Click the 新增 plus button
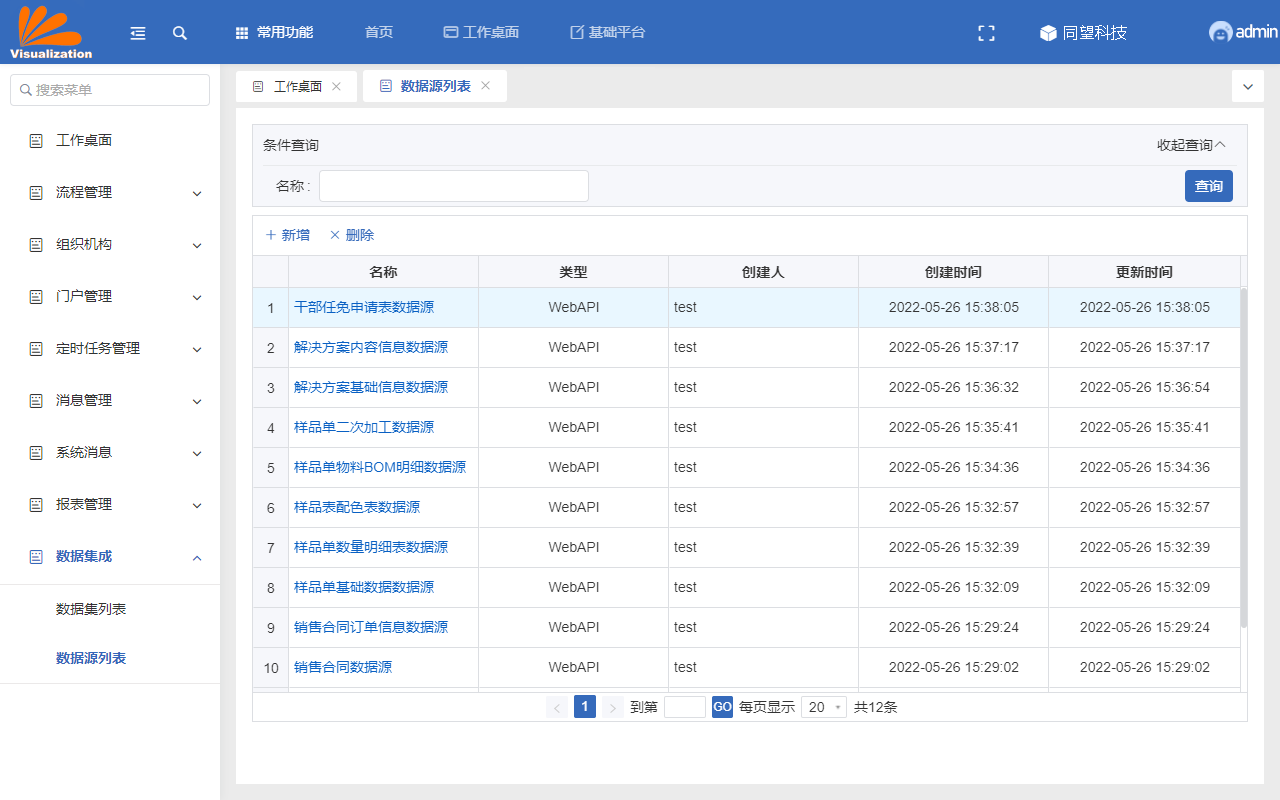Viewport: 1280px width, 800px height. pos(287,235)
